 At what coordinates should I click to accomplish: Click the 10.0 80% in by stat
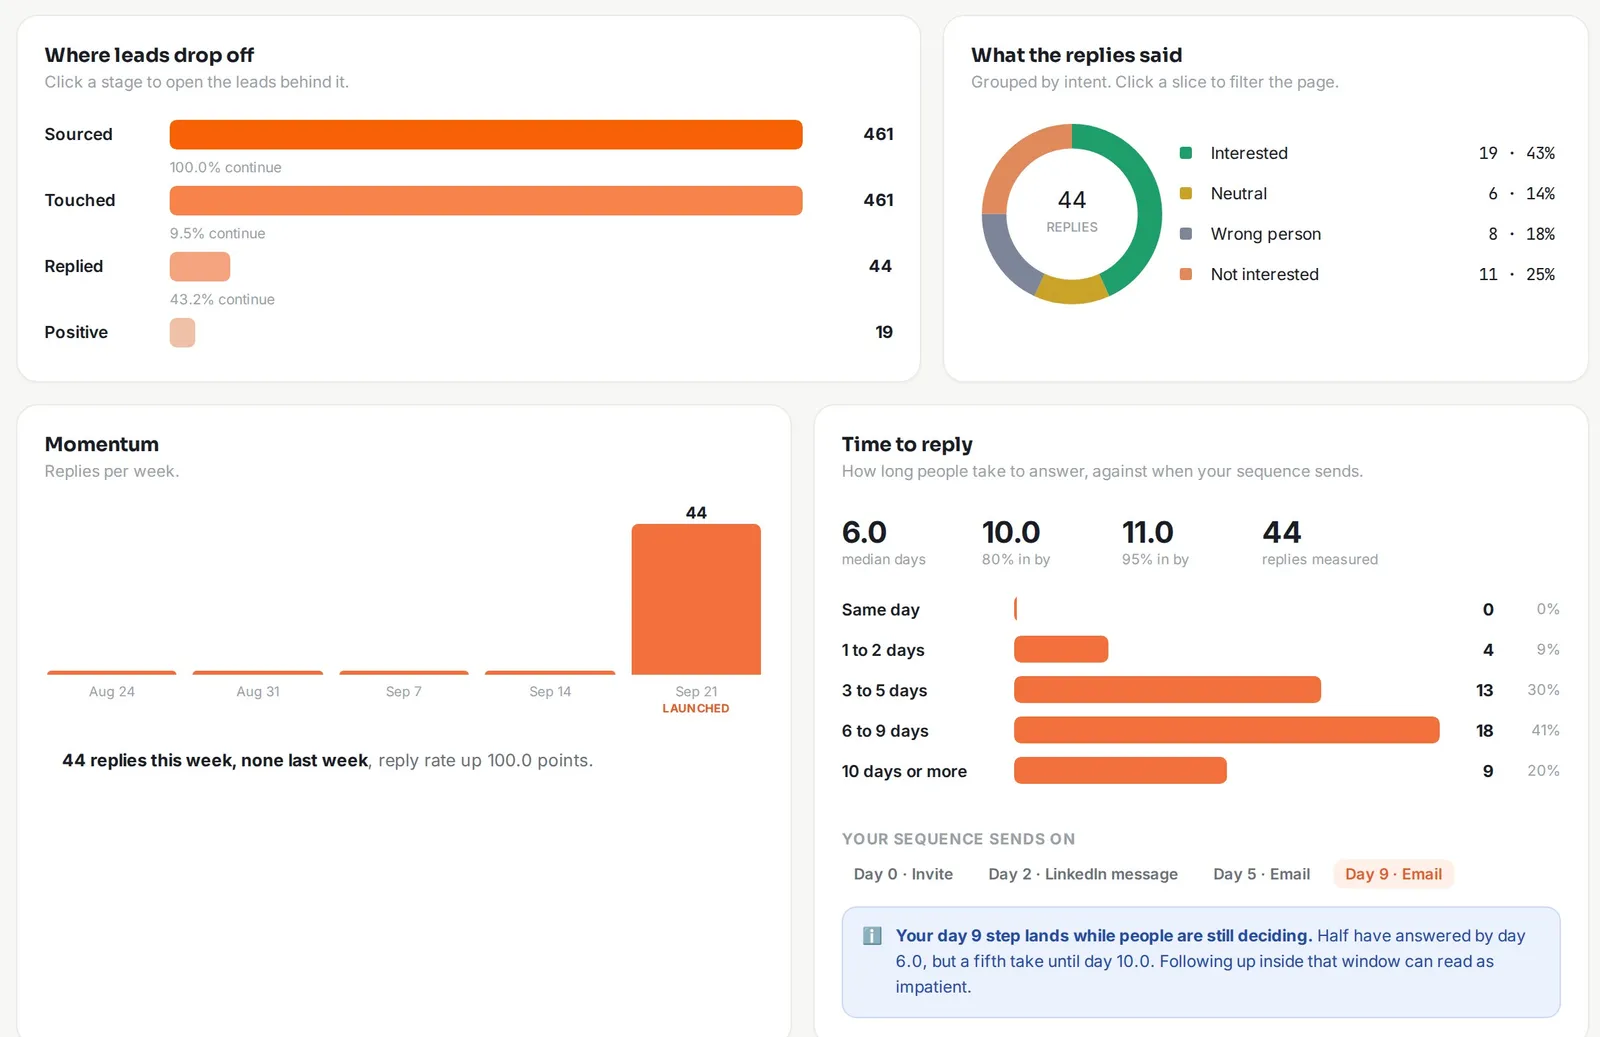tap(1016, 542)
